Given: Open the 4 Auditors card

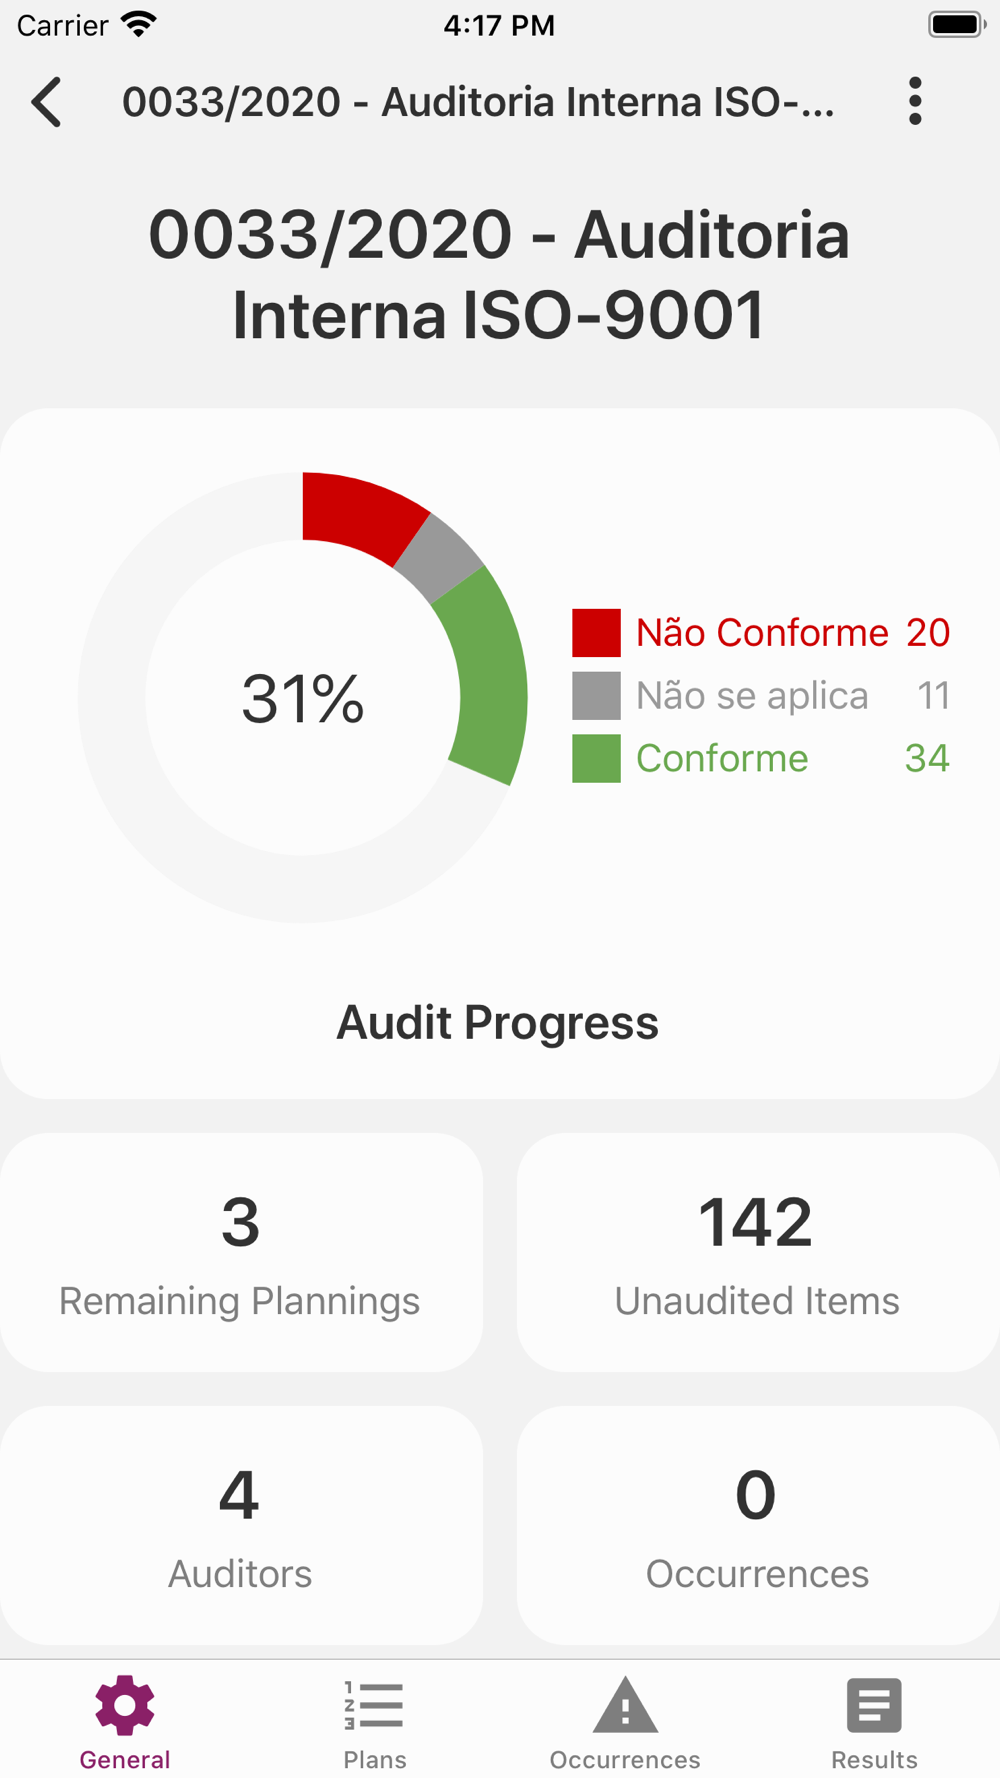Looking at the screenshot, I should pyautogui.click(x=241, y=1525).
